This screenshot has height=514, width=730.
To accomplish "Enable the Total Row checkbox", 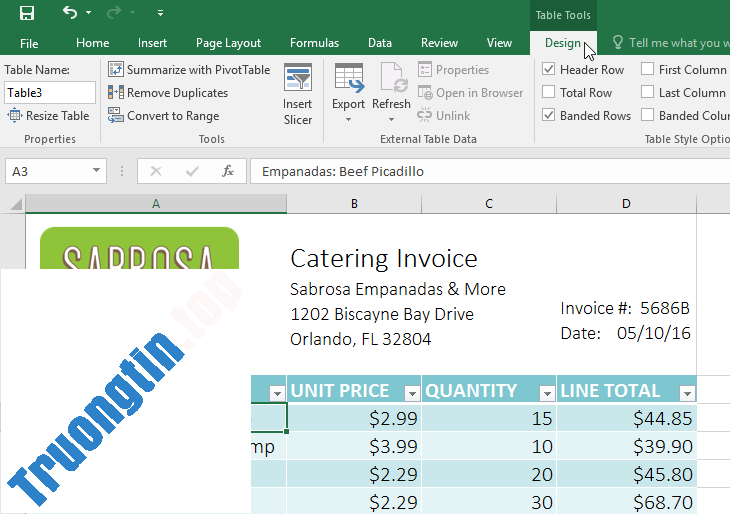I will (x=548, y=92).
